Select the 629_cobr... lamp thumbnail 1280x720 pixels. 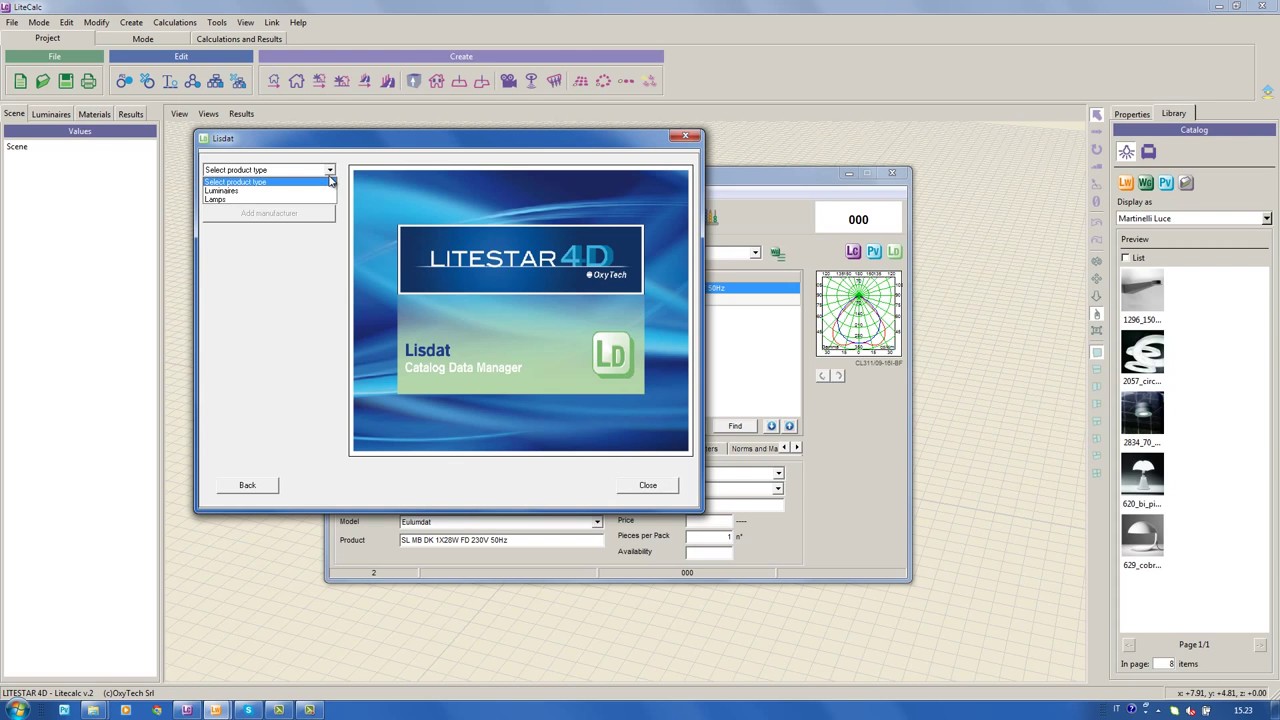tap(1142, 537)
